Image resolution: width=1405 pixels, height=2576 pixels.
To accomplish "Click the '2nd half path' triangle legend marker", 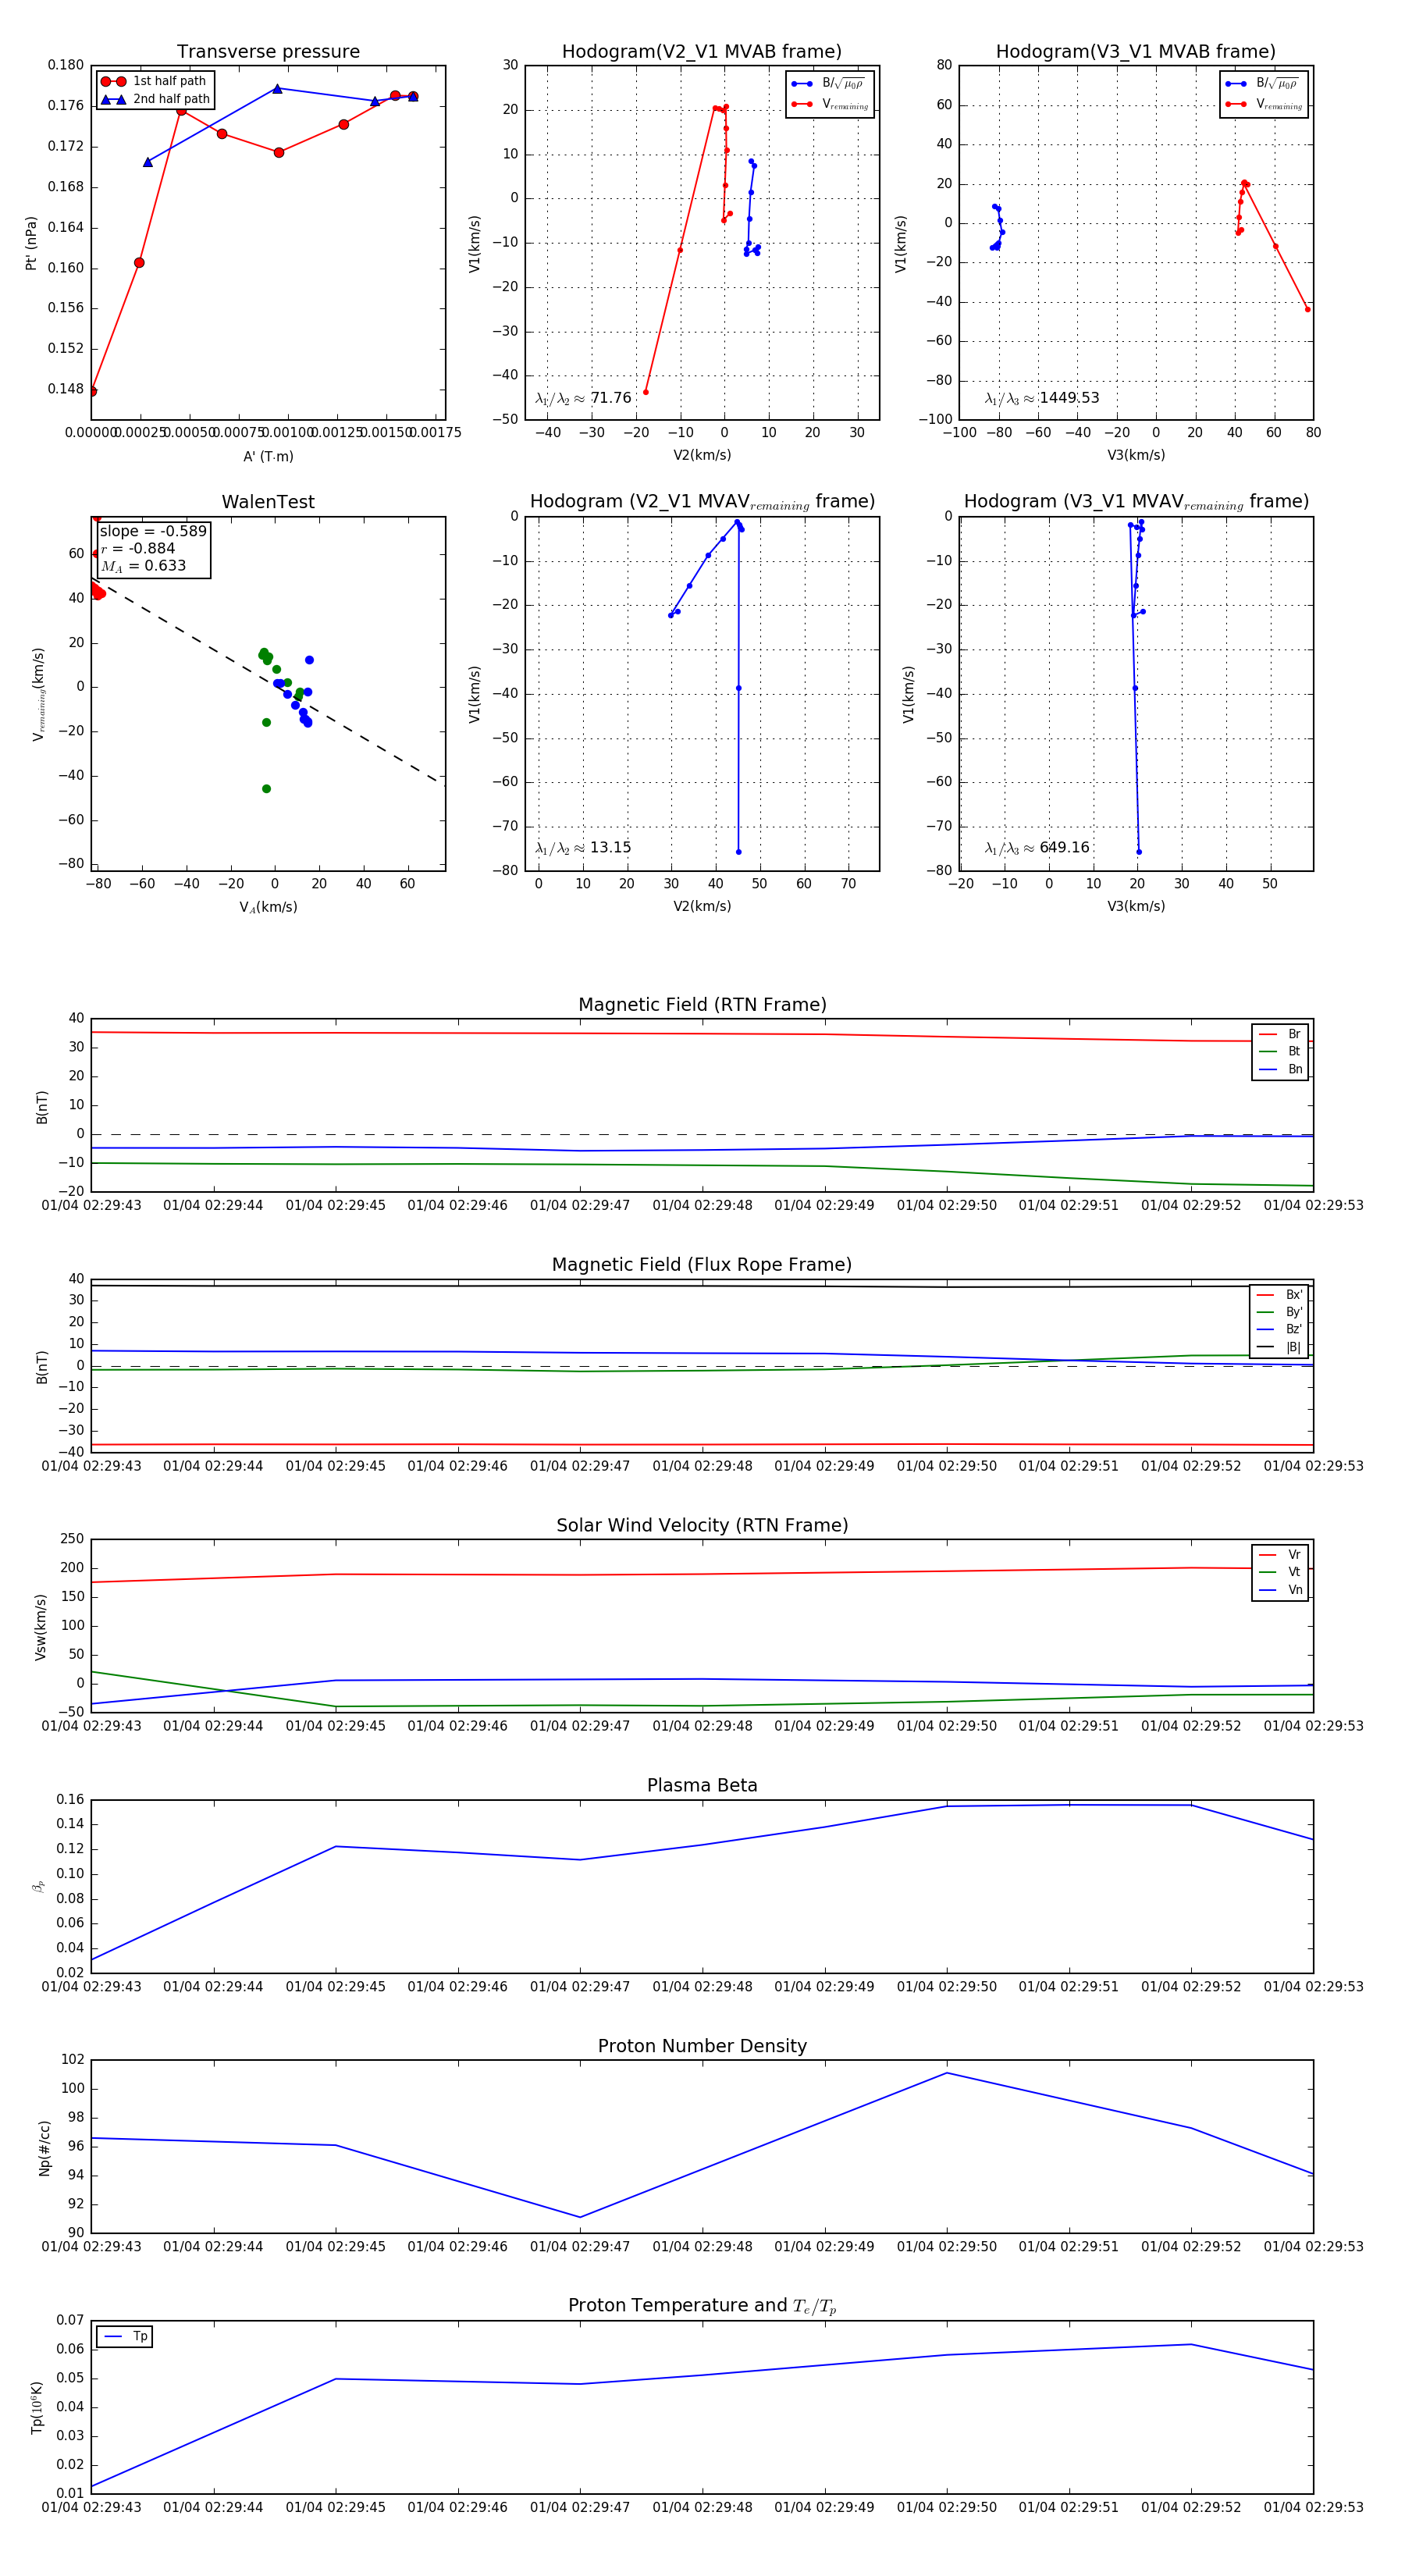I will tap(113, 99).
